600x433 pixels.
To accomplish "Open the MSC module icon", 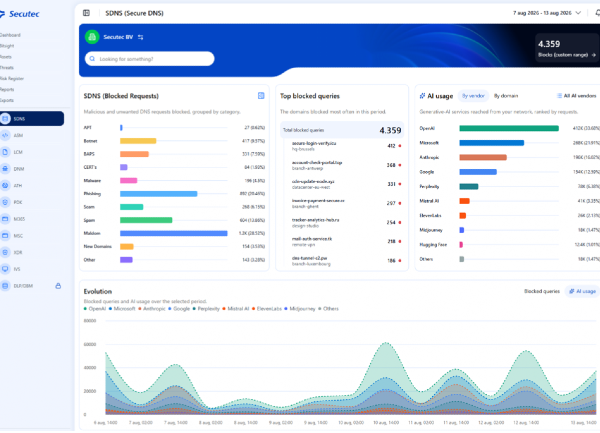I will tap(5, 236).
